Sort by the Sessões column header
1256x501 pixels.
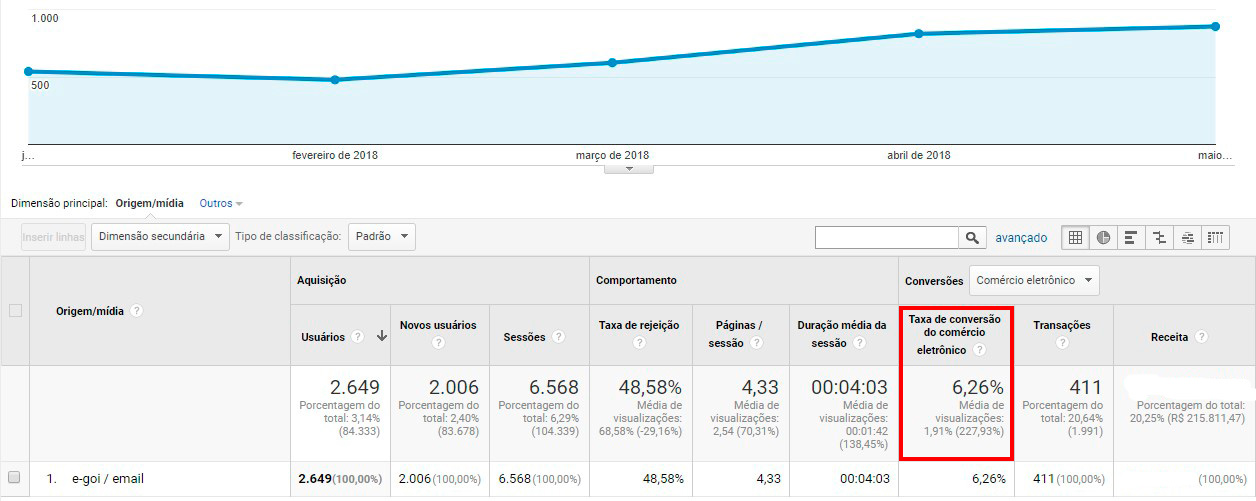525,337
